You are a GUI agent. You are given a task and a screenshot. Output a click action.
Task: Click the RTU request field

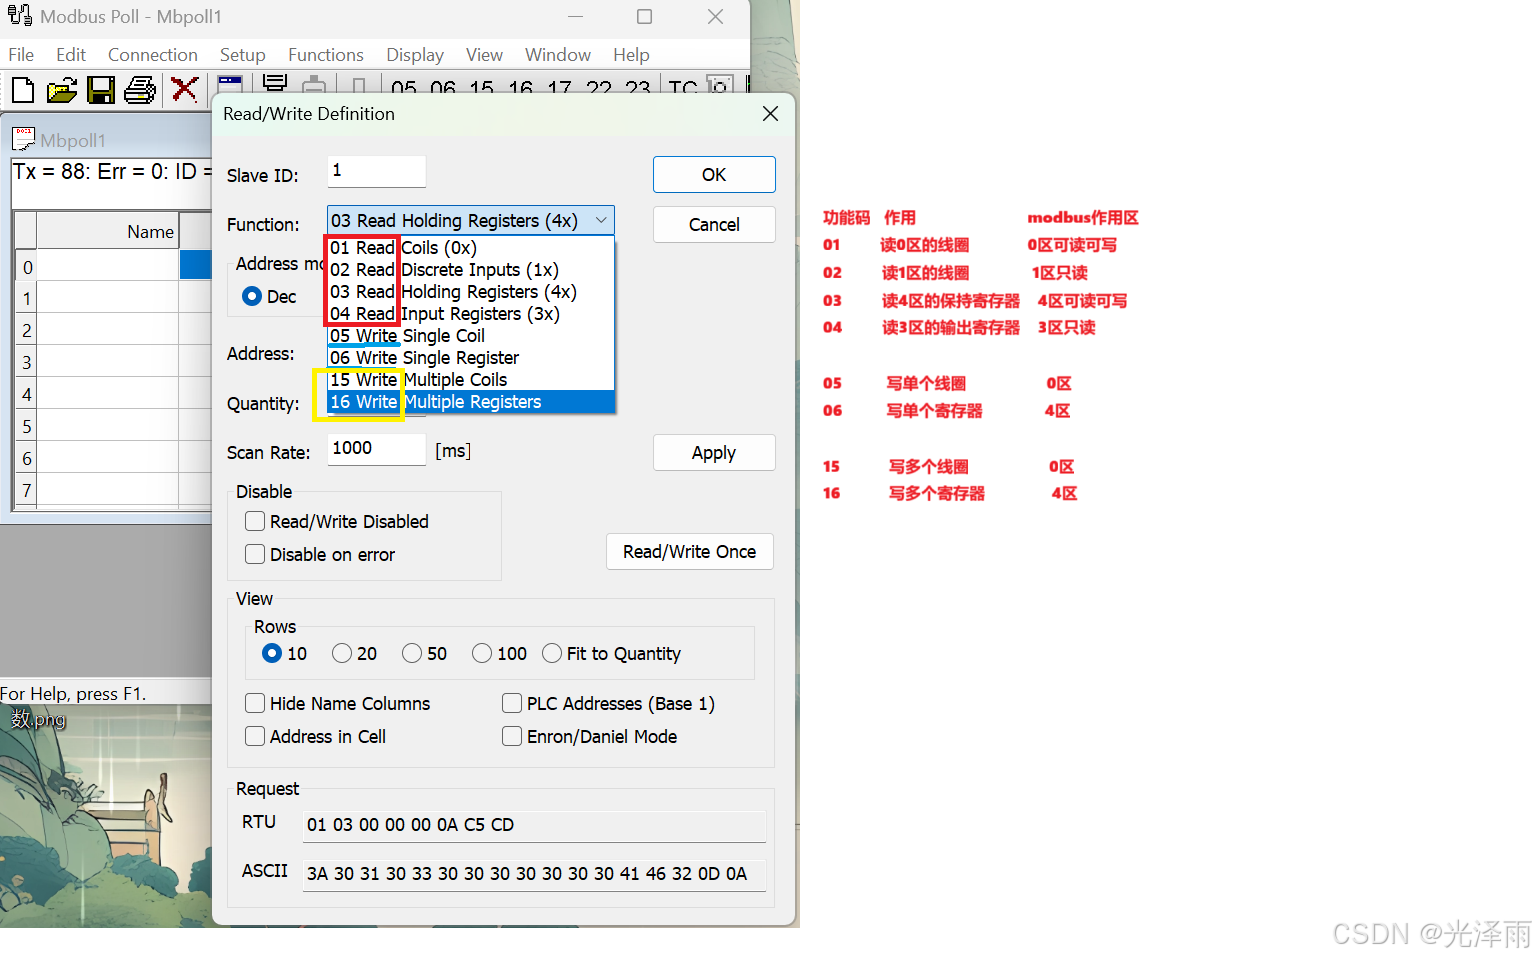[534, 825]
